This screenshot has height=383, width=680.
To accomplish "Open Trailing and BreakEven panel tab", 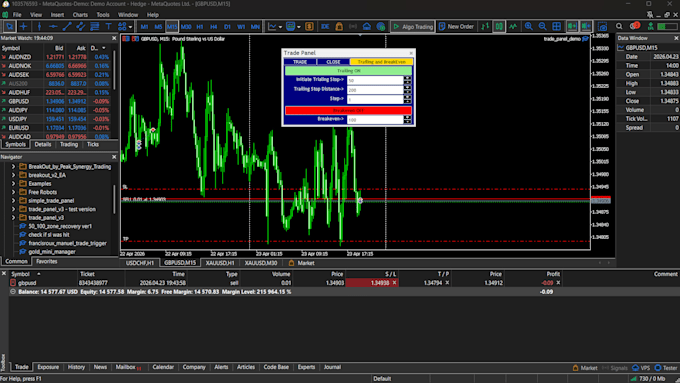I will 381,62.
